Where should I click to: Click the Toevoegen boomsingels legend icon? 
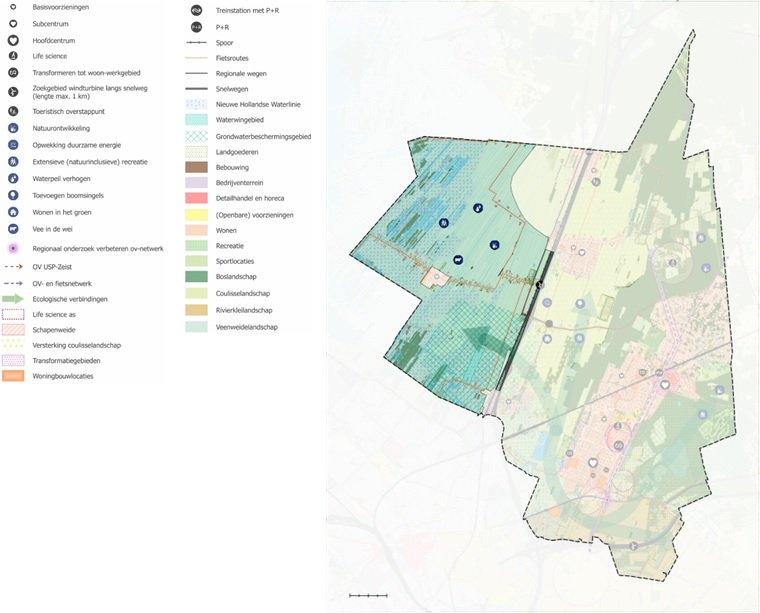click(x=13, y=195)
